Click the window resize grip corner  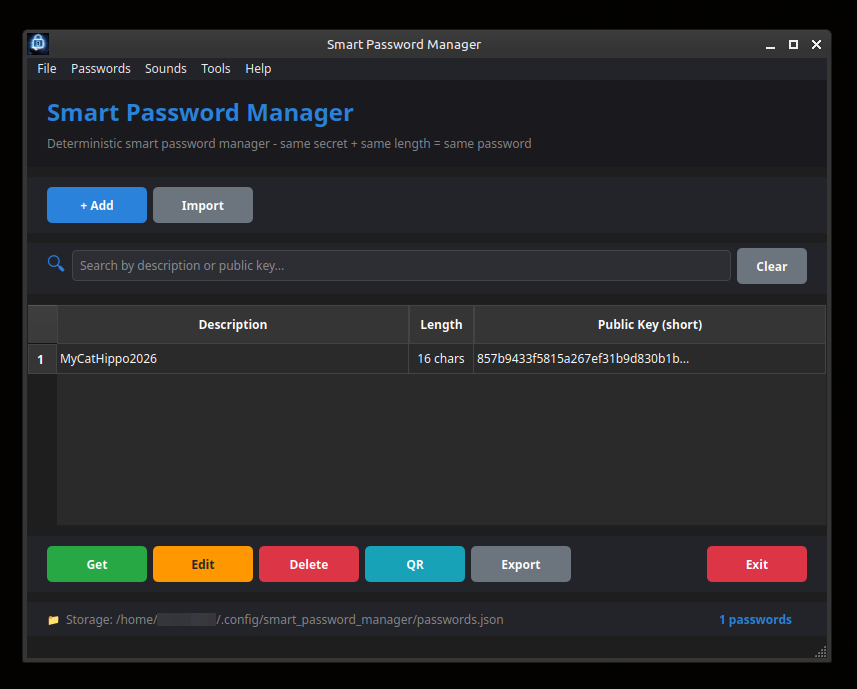(x=820, y=651)
